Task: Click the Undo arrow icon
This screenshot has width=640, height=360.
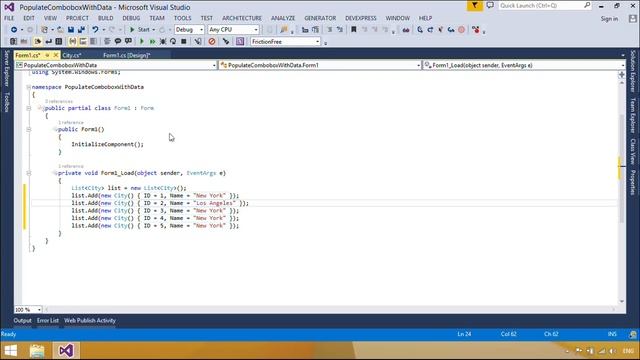Action: pyautogui.click(x=95, y=30)
